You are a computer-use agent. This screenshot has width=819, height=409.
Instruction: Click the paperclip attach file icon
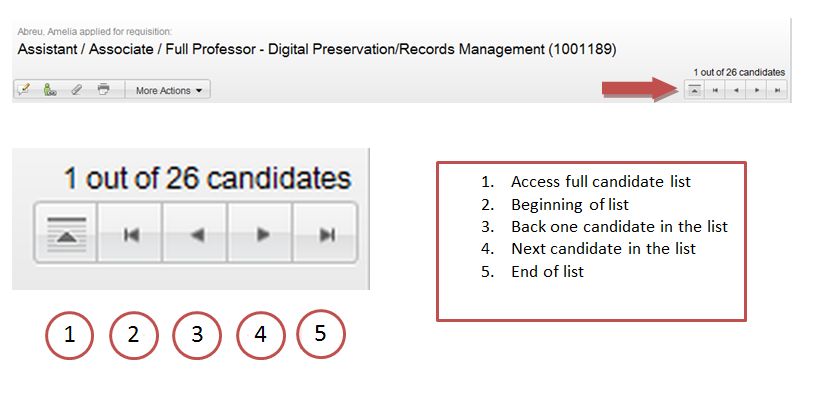pyautogui.click(x=77, y=90)
